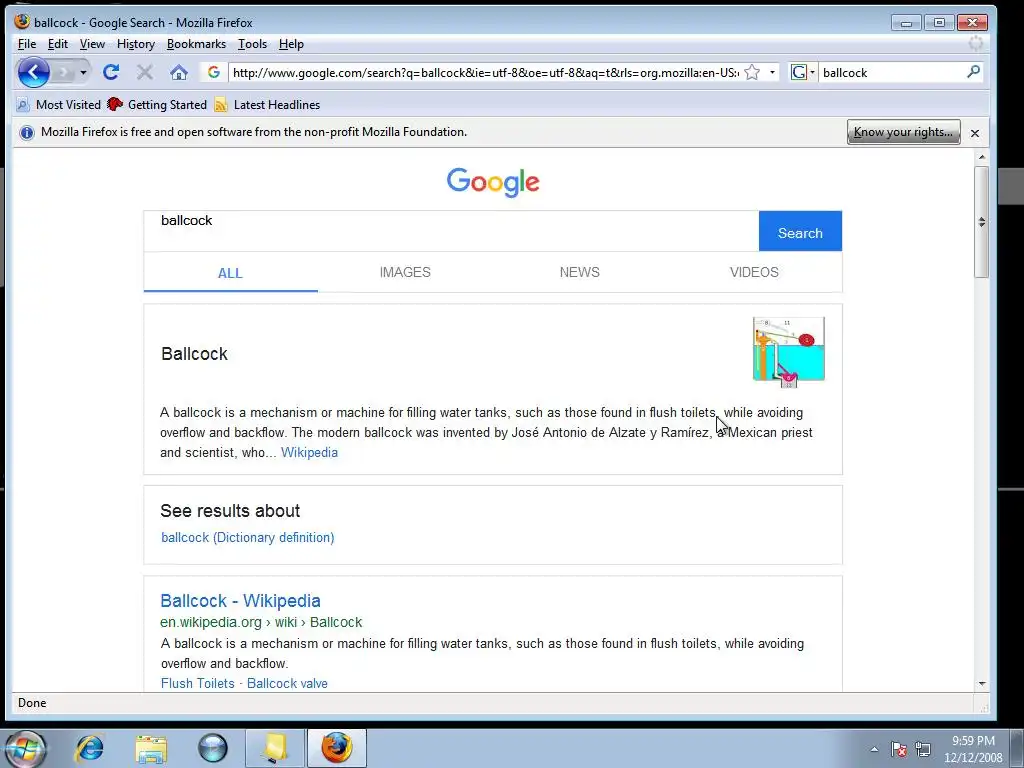Reload the page with the Refresh icon
The width and height of the screenshot is (1024, 768).
point(111,72)
